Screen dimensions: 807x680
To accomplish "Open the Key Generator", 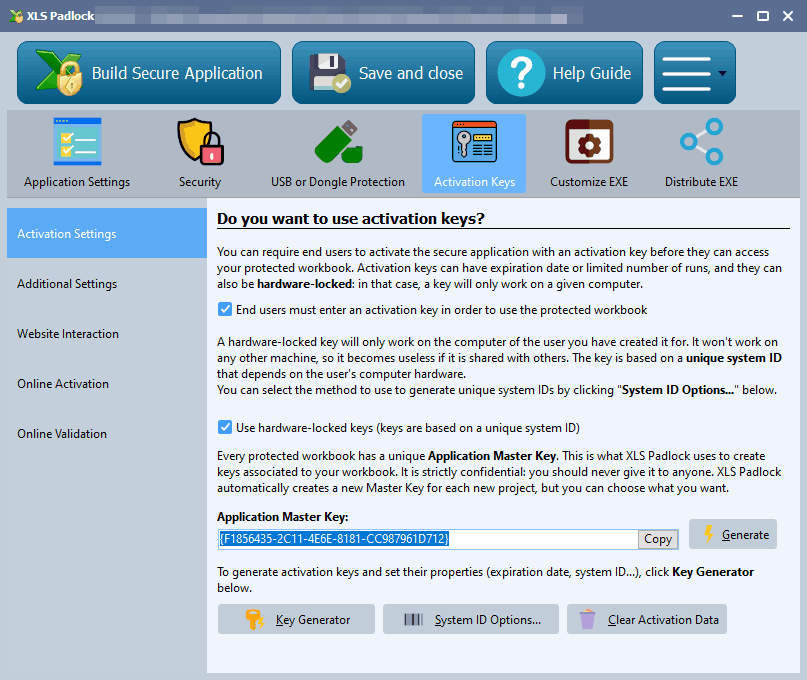I will 296,620.
